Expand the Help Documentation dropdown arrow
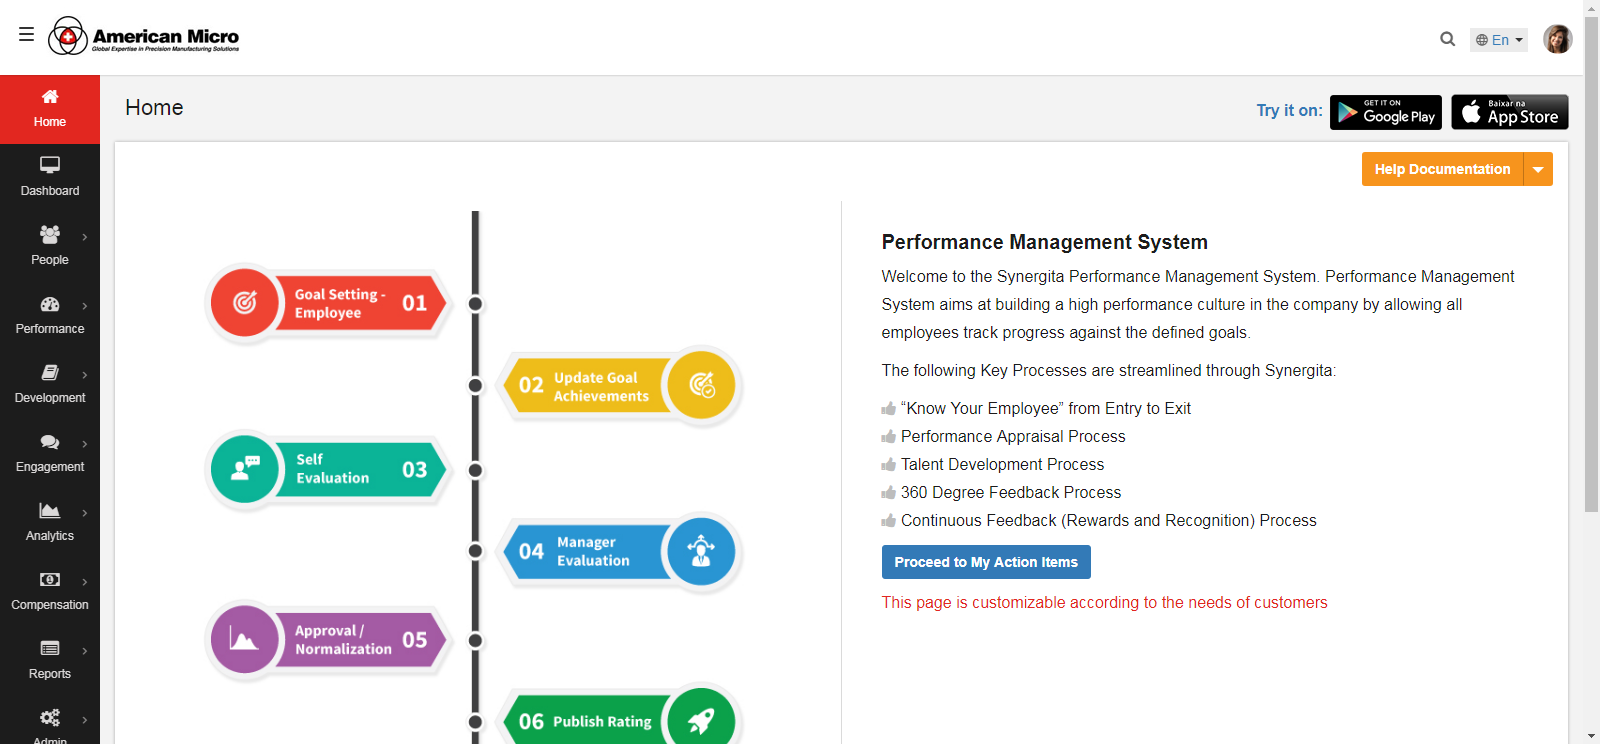 tap(1538, 170)
